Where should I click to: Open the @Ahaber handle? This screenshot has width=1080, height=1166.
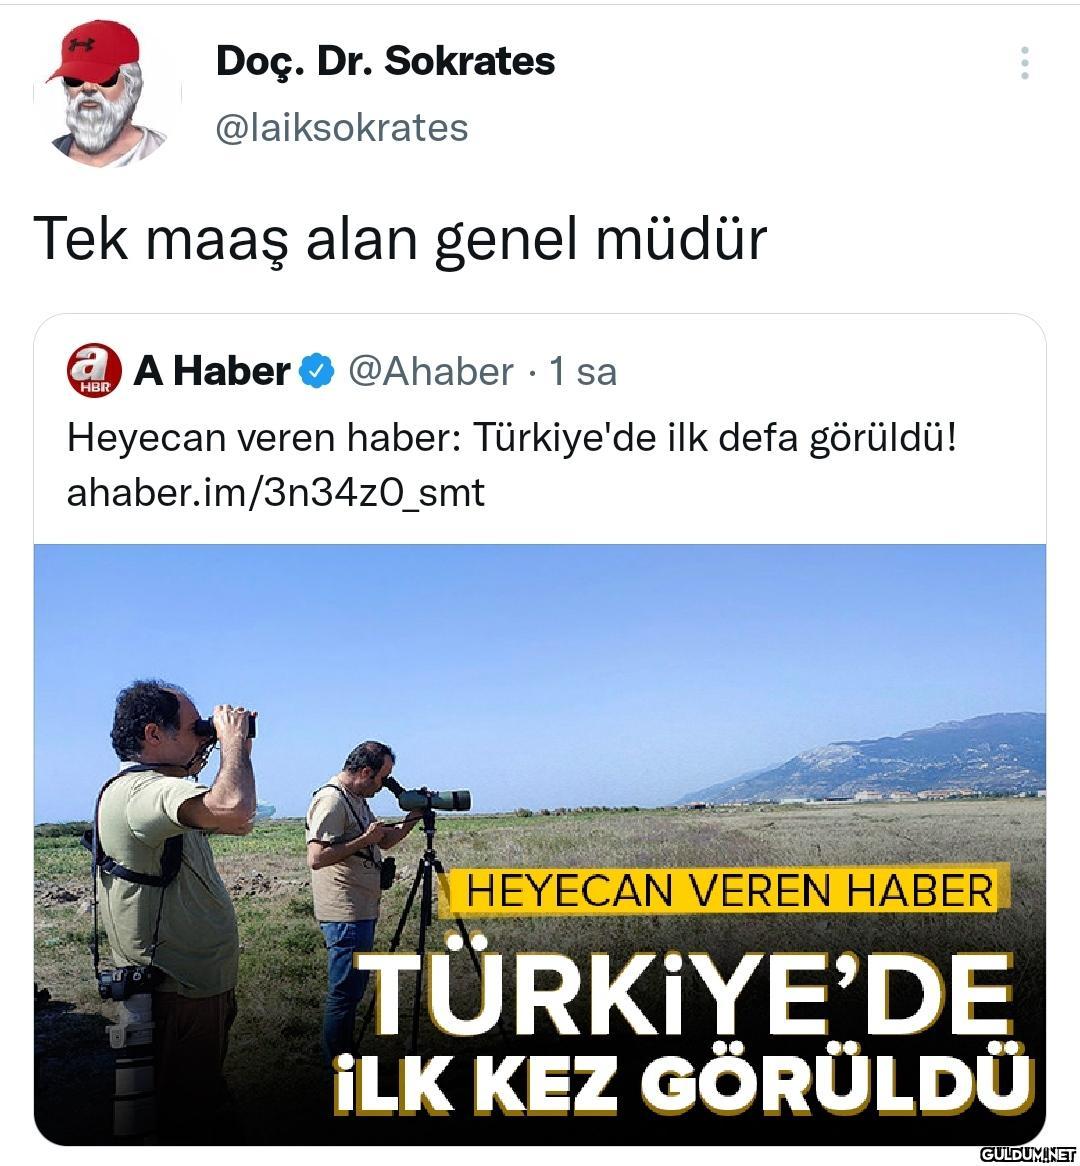[431, 371]
